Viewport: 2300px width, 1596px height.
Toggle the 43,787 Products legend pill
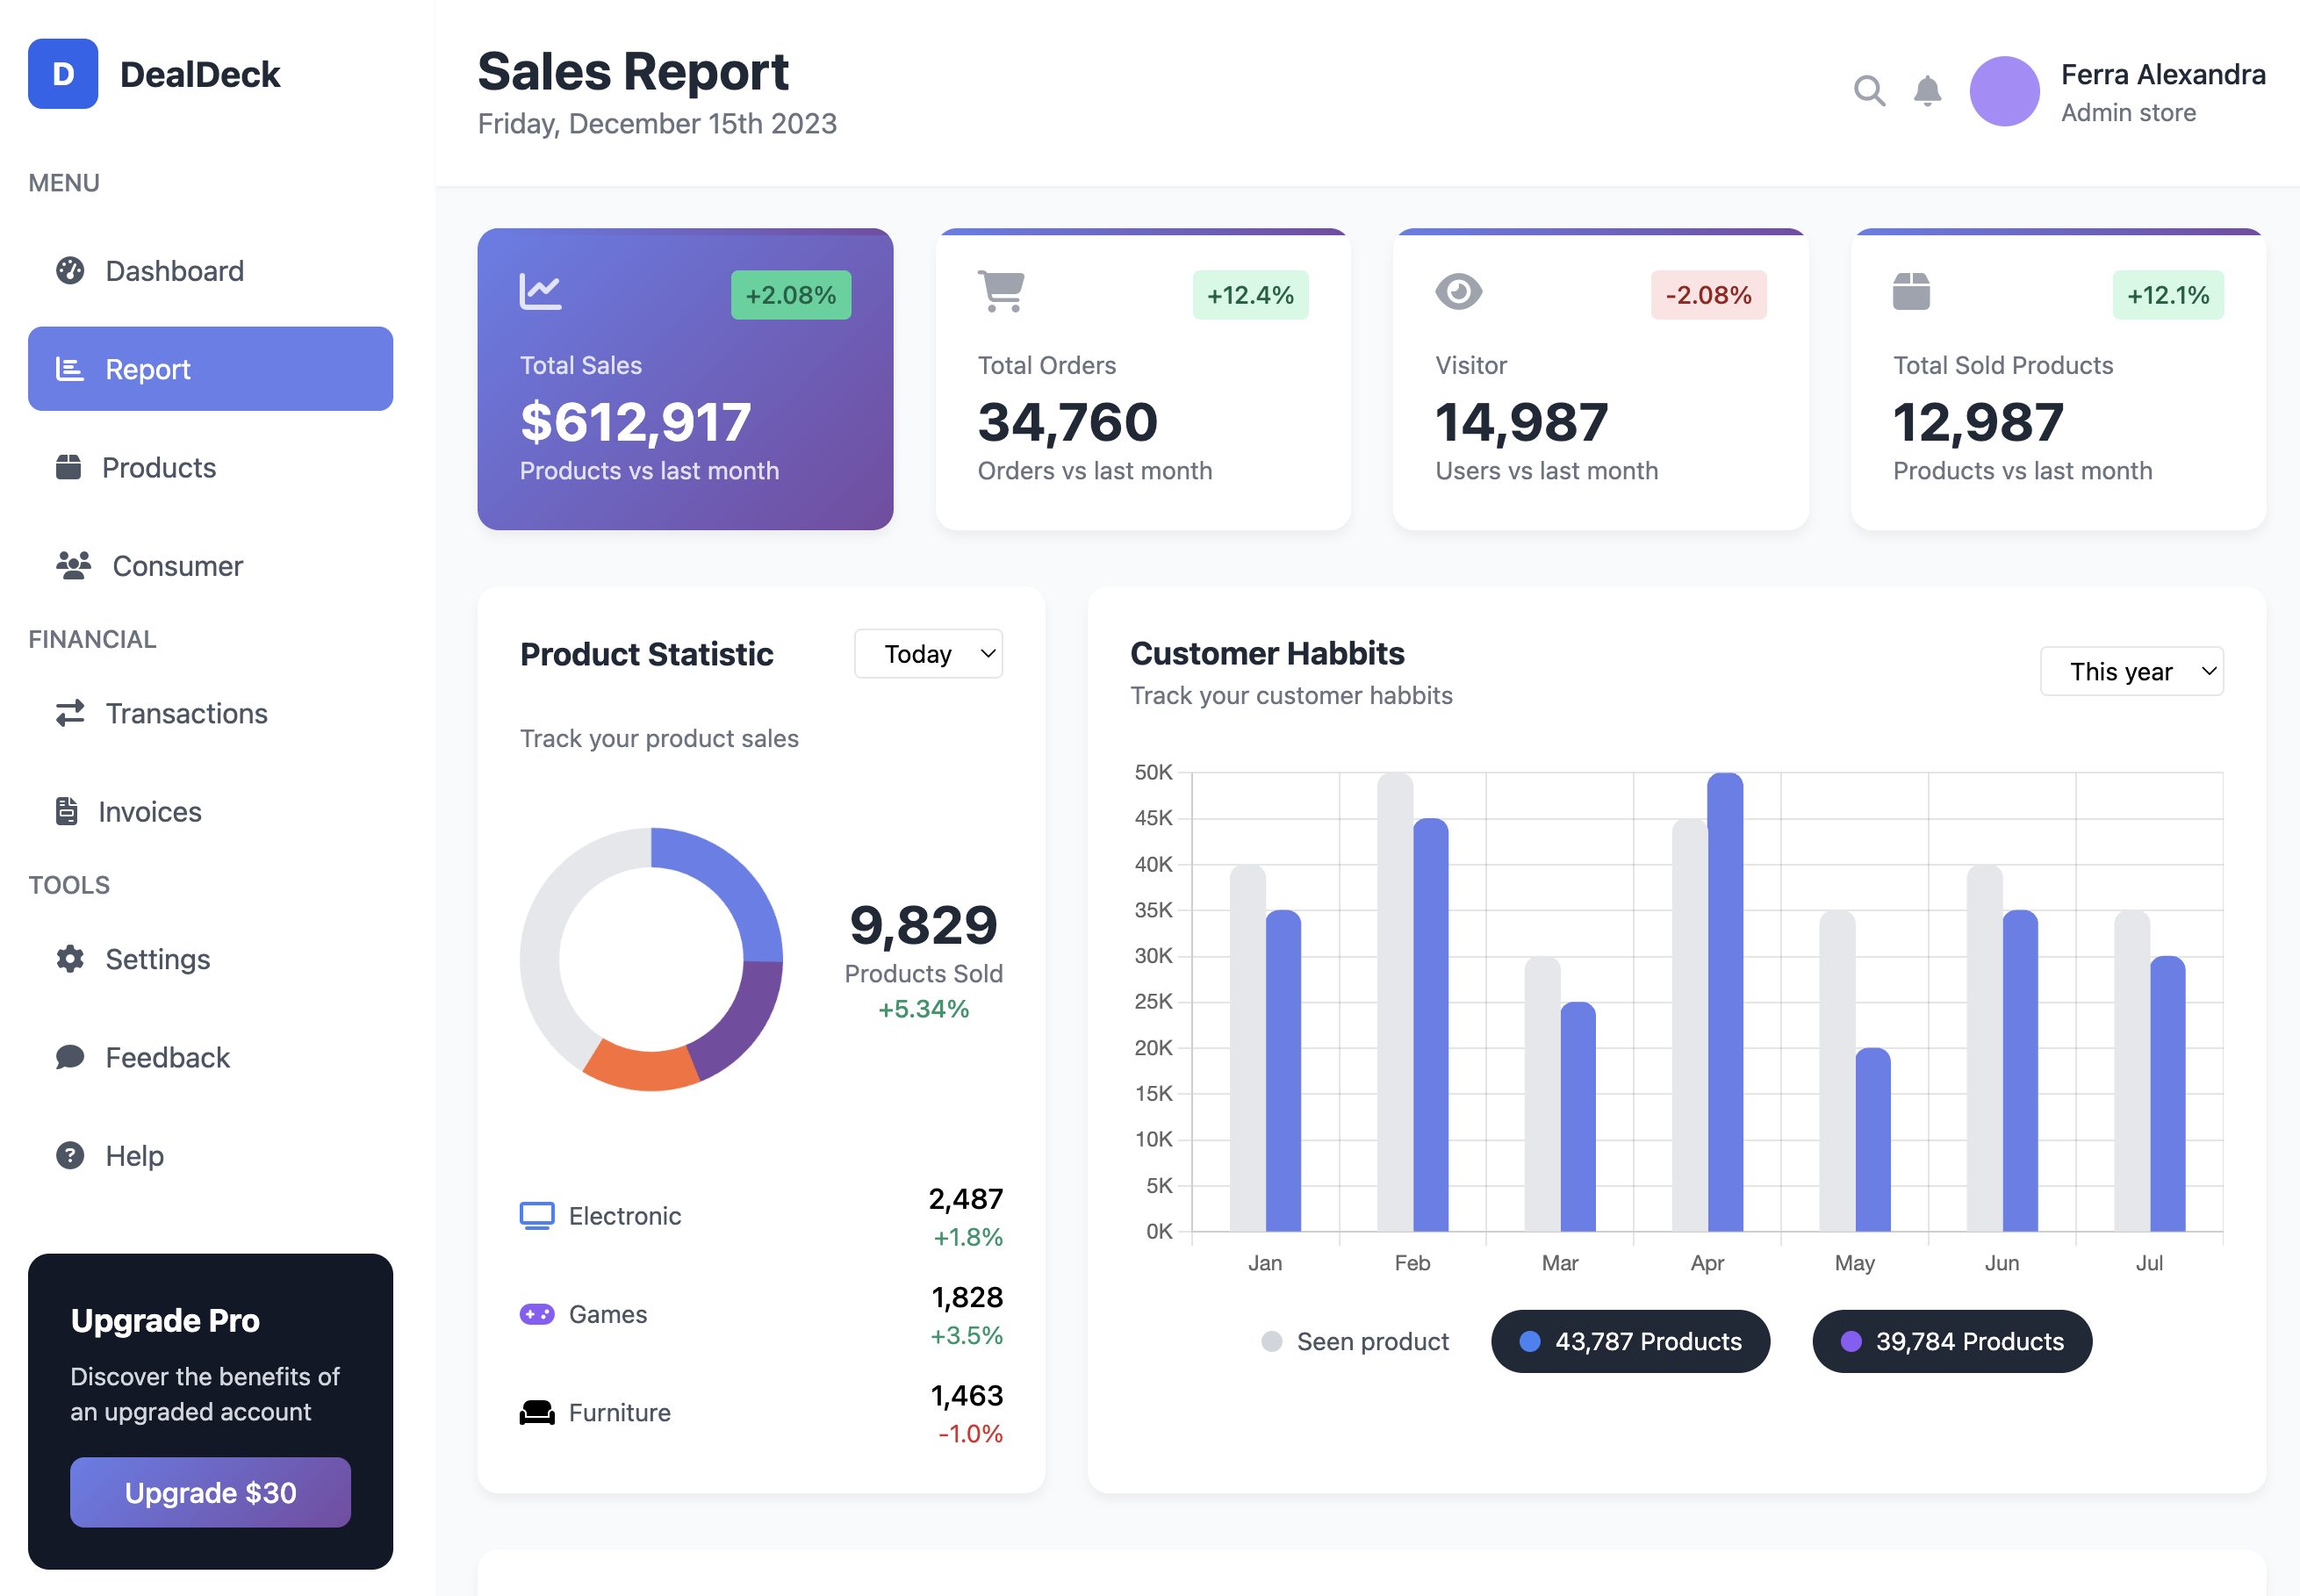1630,1342
